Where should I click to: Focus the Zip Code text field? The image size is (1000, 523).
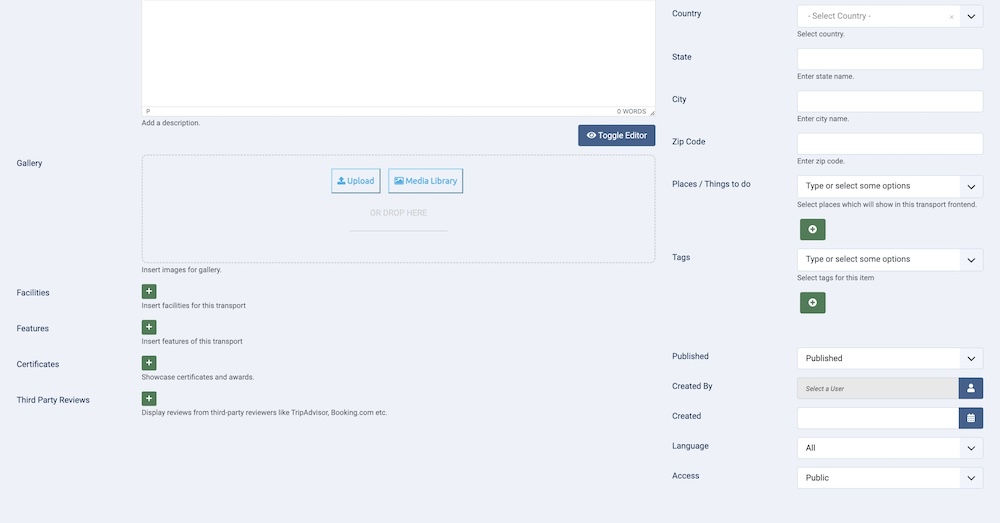point(889,144)
